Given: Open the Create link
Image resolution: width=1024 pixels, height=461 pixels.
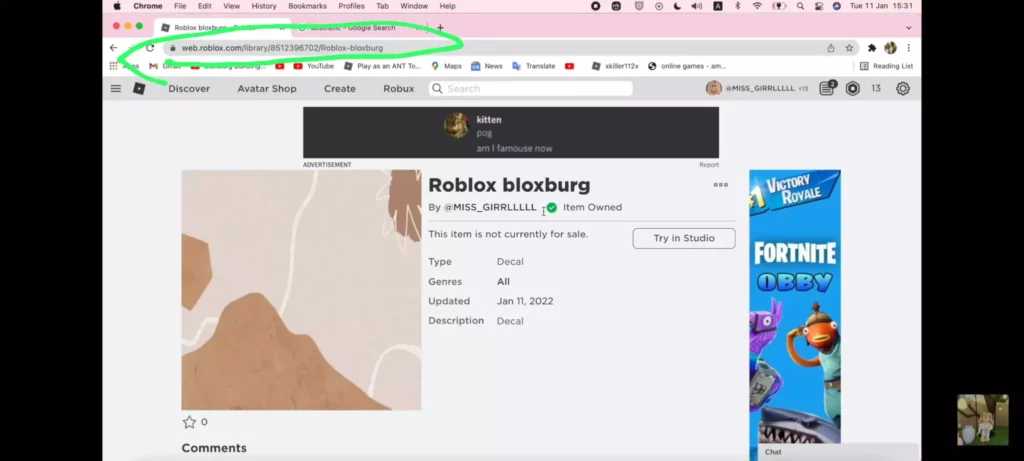Looking at the screenshot, I should coord(340,88).
